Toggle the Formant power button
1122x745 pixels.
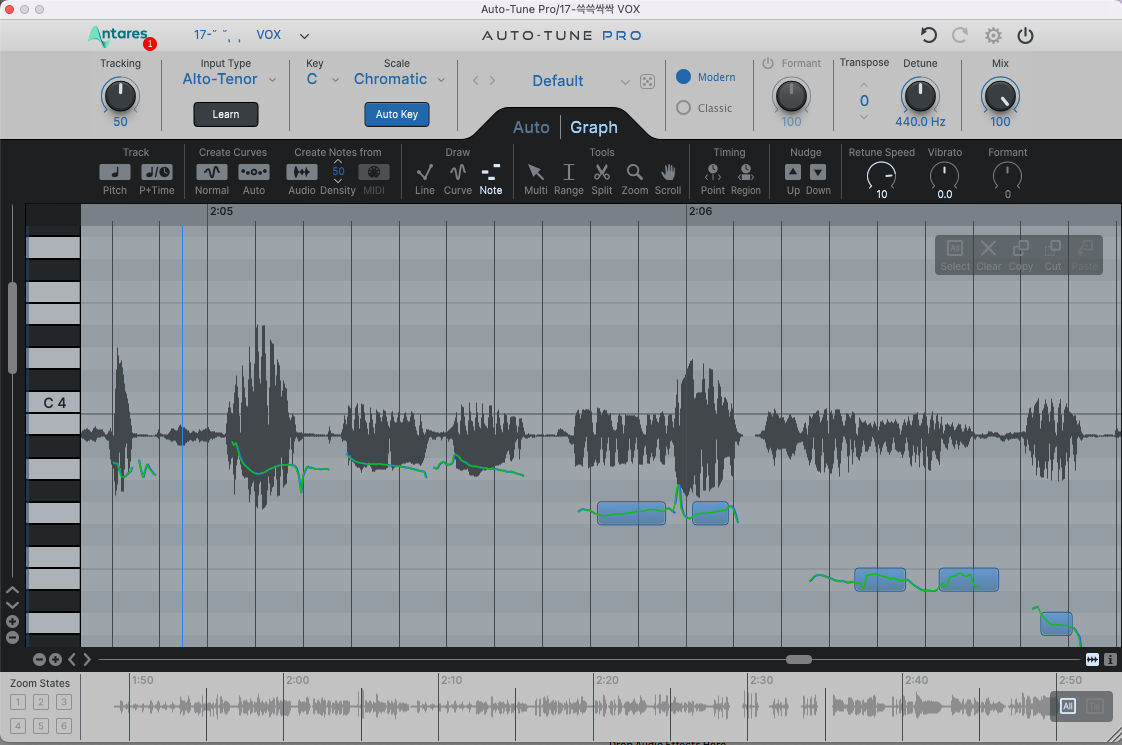point(768,63)
